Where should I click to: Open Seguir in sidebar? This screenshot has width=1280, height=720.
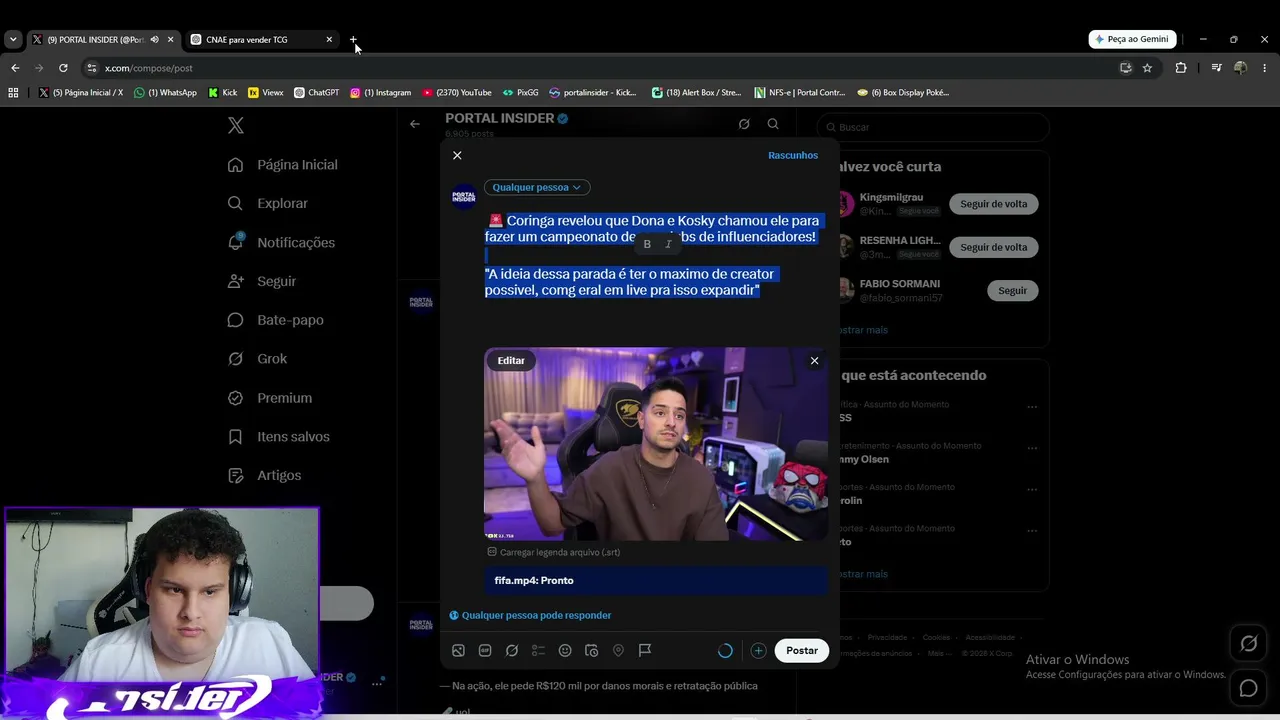coord(262,281)
